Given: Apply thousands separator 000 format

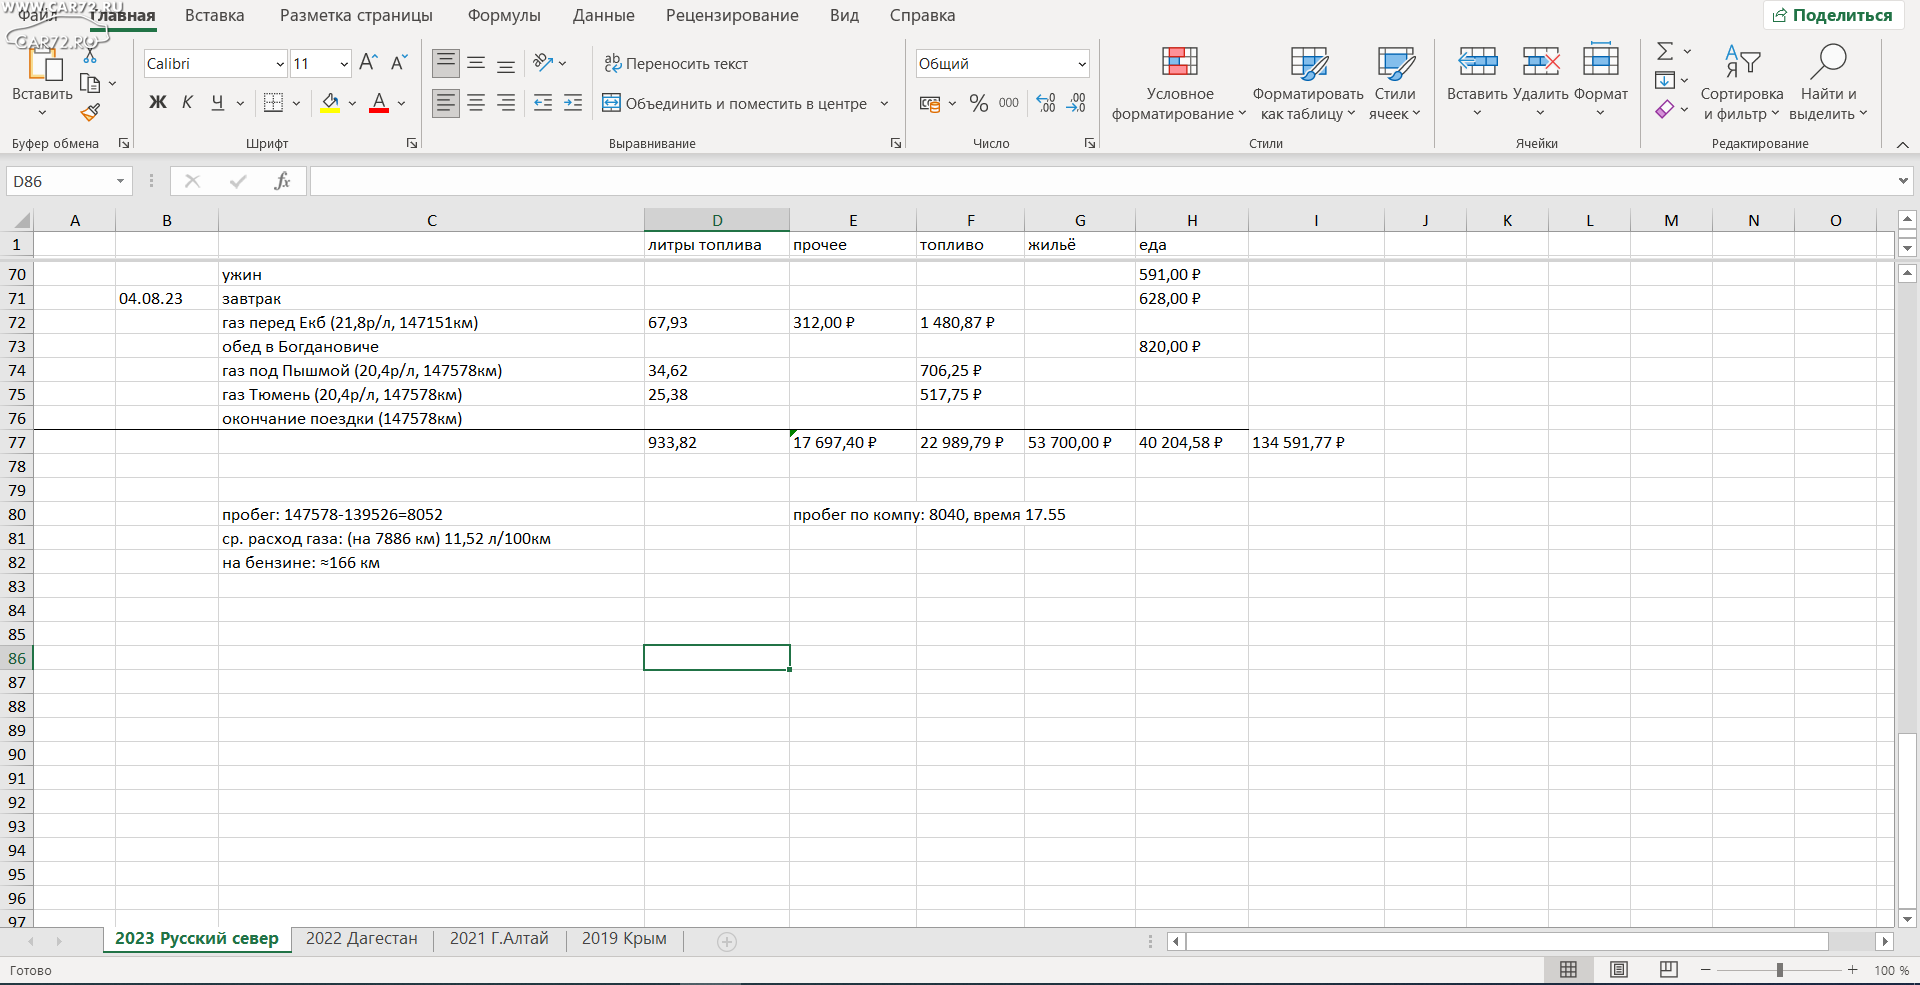Looking at the screenshot, I should [1009, 103].
